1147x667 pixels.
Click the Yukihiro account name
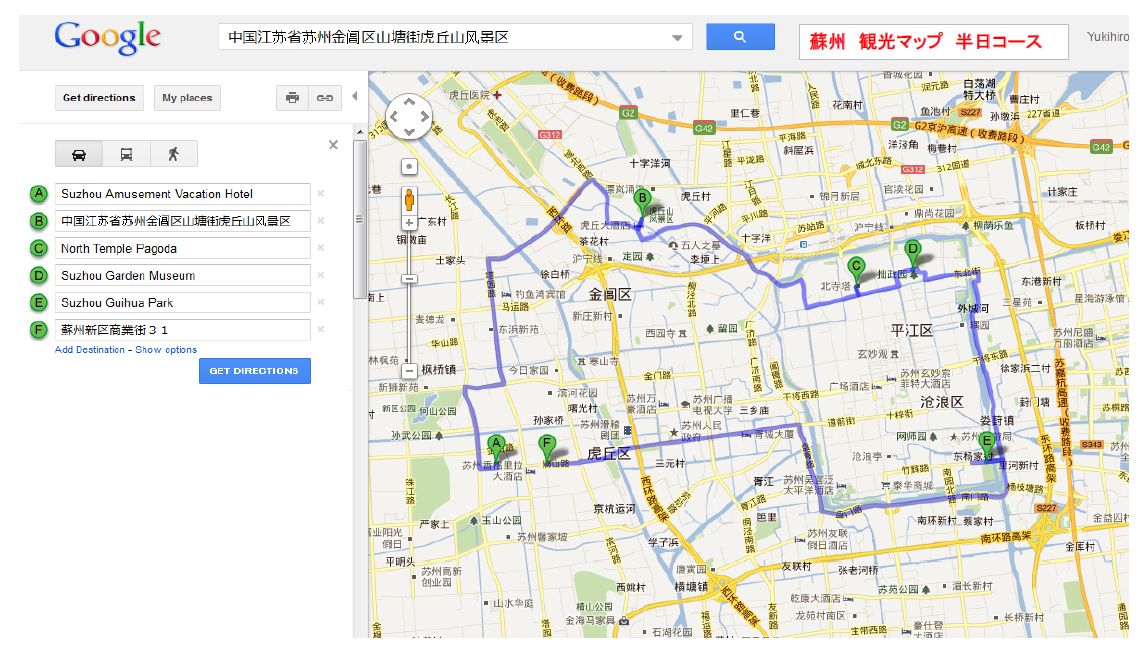coord(1107,37)
